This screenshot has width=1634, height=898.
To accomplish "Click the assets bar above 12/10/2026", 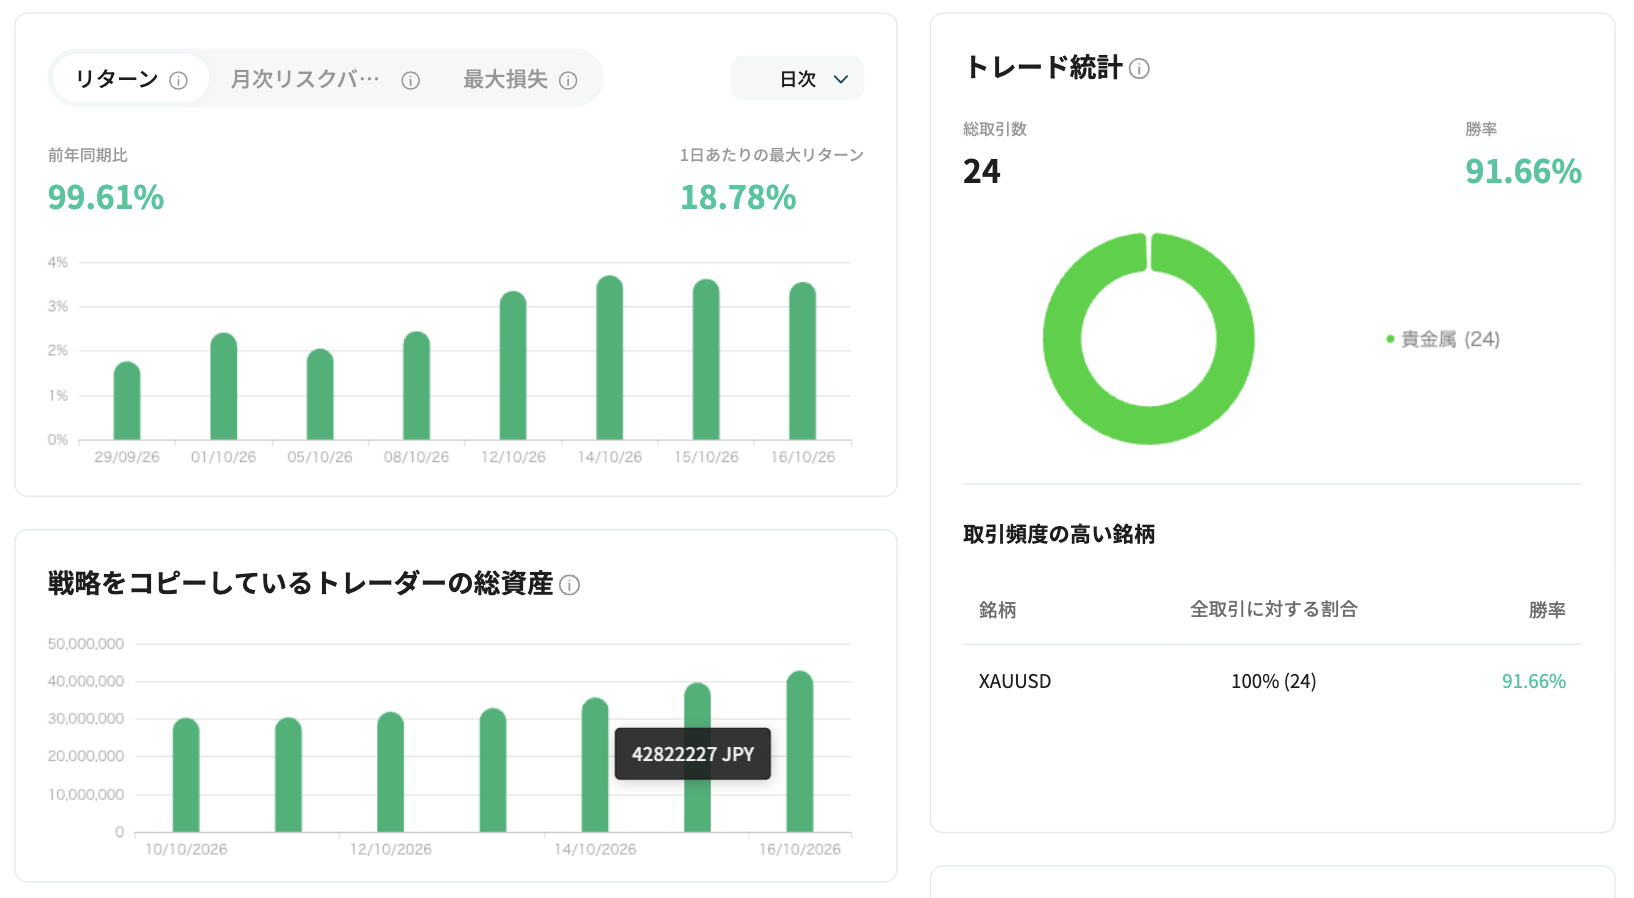I will (391, 772).
